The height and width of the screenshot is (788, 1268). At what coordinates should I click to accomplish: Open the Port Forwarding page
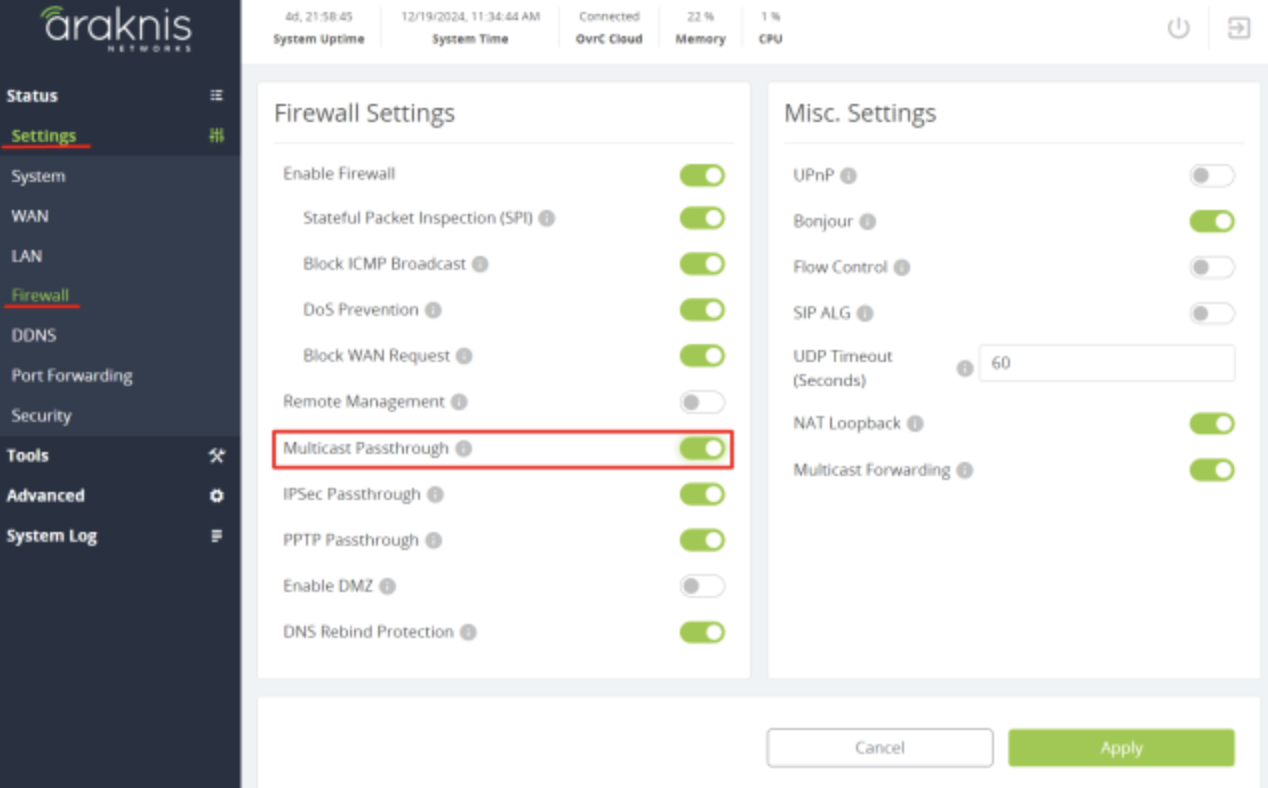(x=72, y=376)
